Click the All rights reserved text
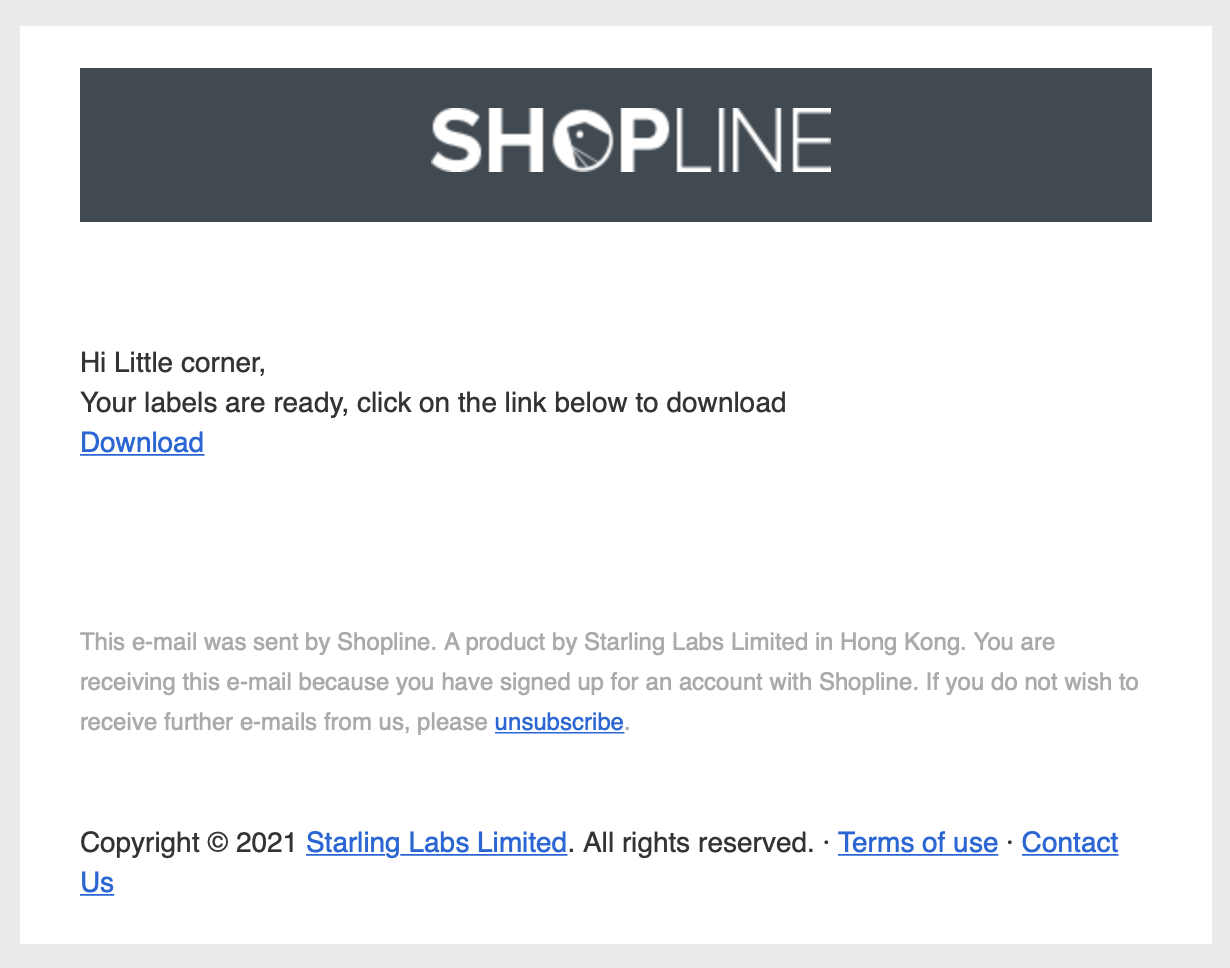1230x968 pixels. (x=698, y=843)
